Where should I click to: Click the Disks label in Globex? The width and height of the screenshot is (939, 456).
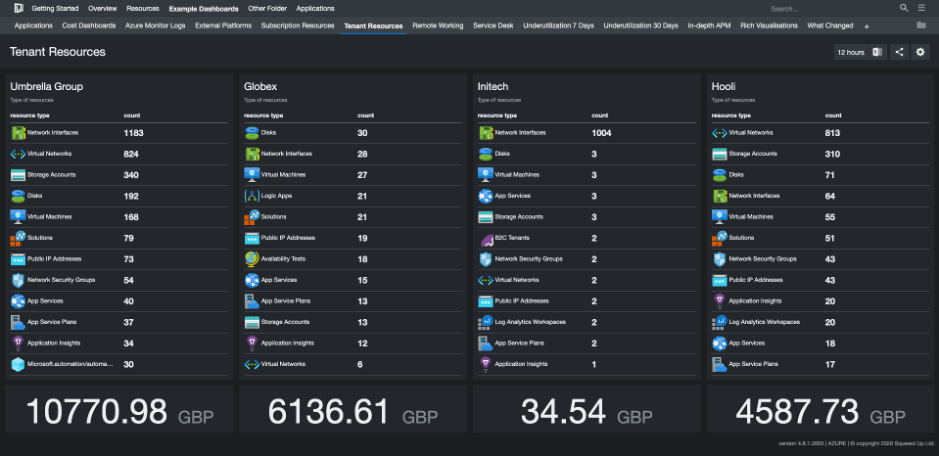(269, 133)
